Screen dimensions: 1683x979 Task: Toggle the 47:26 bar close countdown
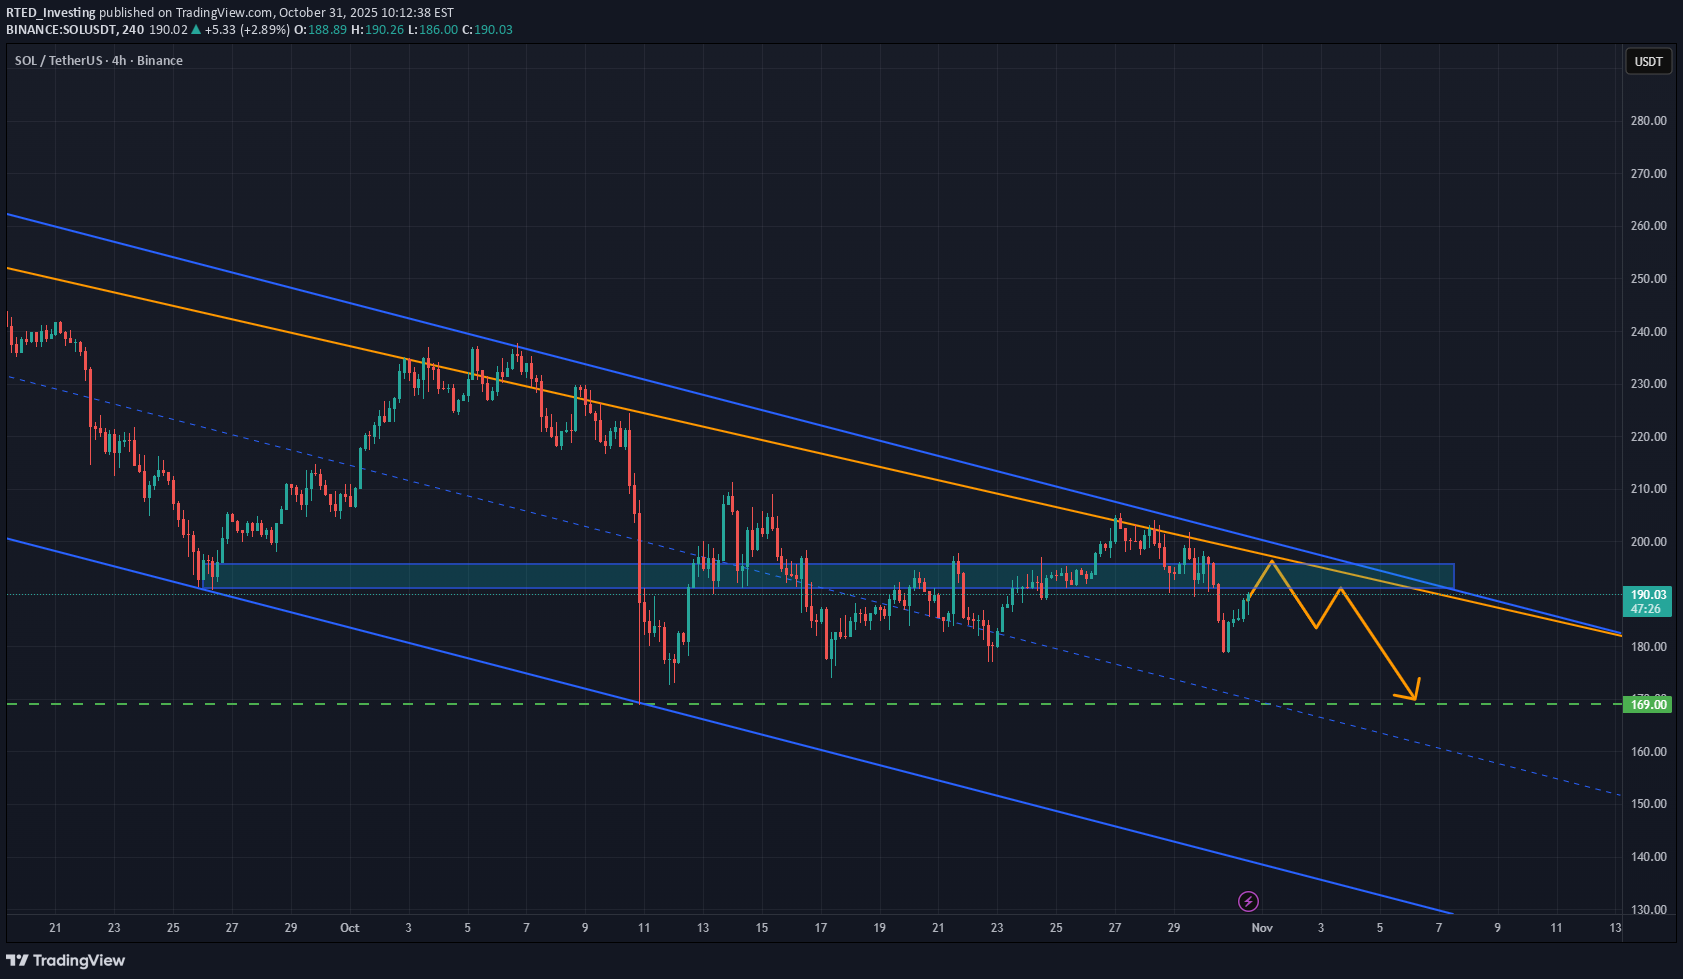click(1647, 607)
